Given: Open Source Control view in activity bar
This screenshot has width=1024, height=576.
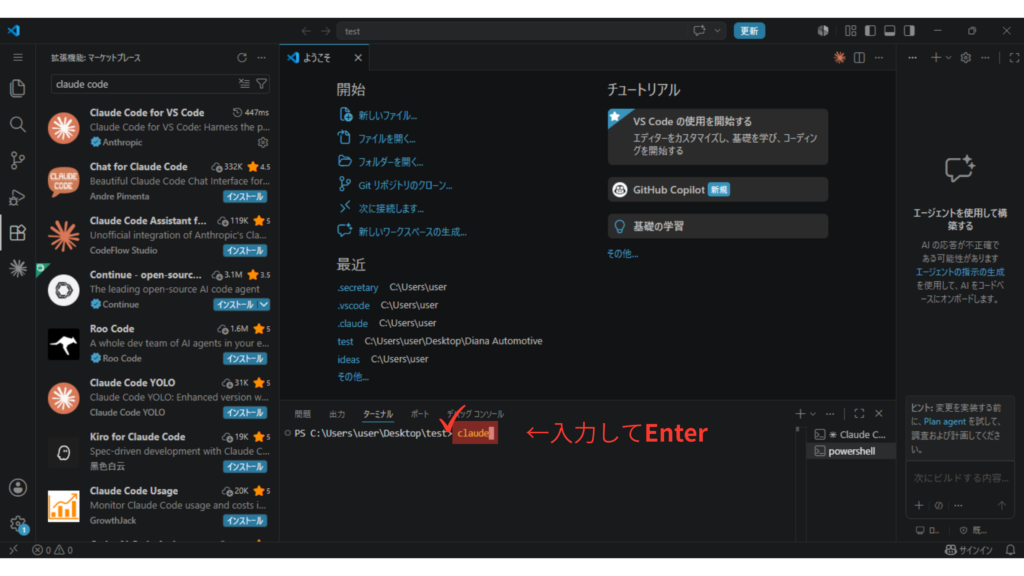Looking at the screenshot, I should pos(18,160).
